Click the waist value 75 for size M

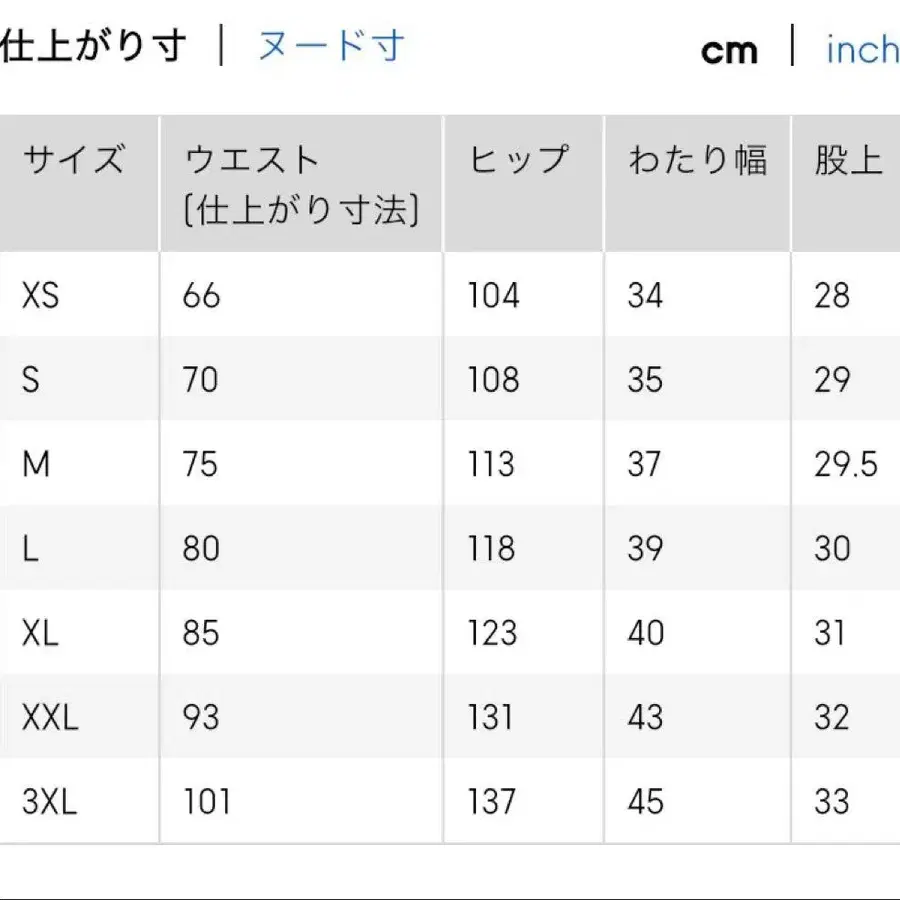[202, 464]
